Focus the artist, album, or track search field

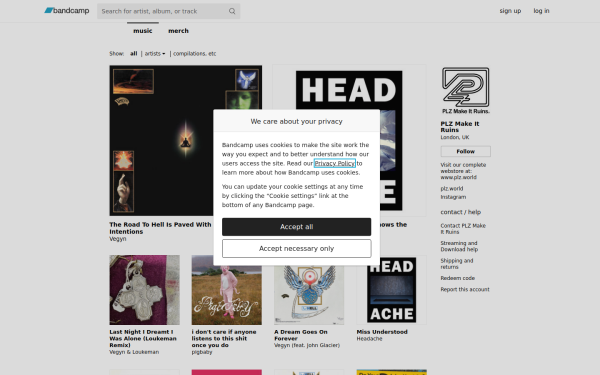168,11
